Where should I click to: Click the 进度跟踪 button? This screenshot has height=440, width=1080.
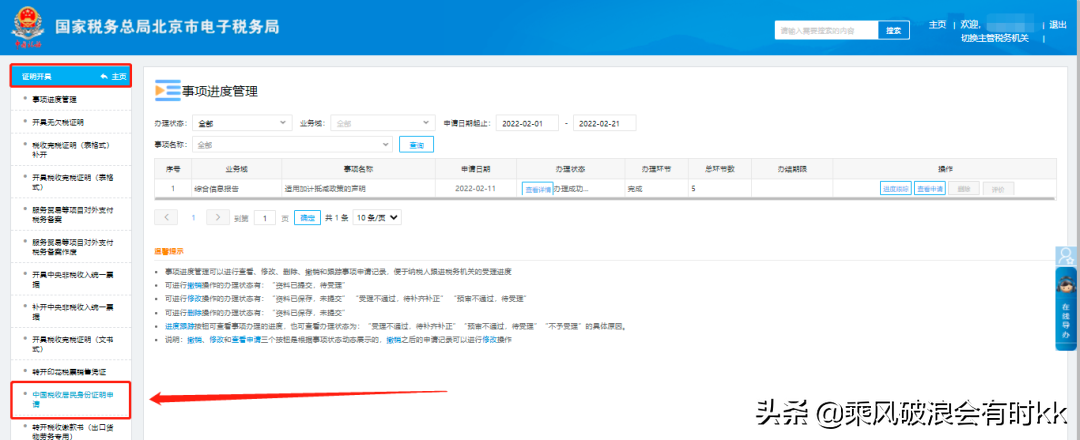point(895,189)
